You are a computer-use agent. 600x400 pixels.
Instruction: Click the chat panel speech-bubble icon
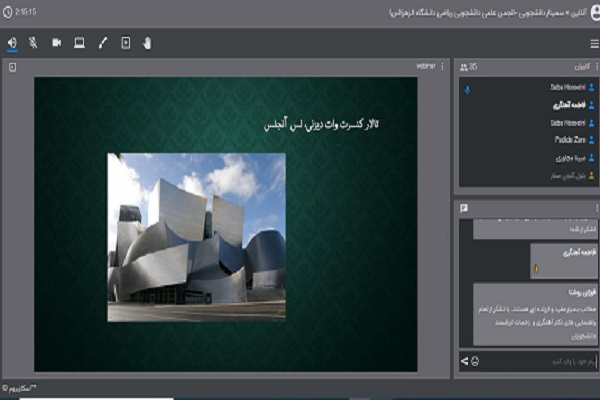[x=464, y=208]
